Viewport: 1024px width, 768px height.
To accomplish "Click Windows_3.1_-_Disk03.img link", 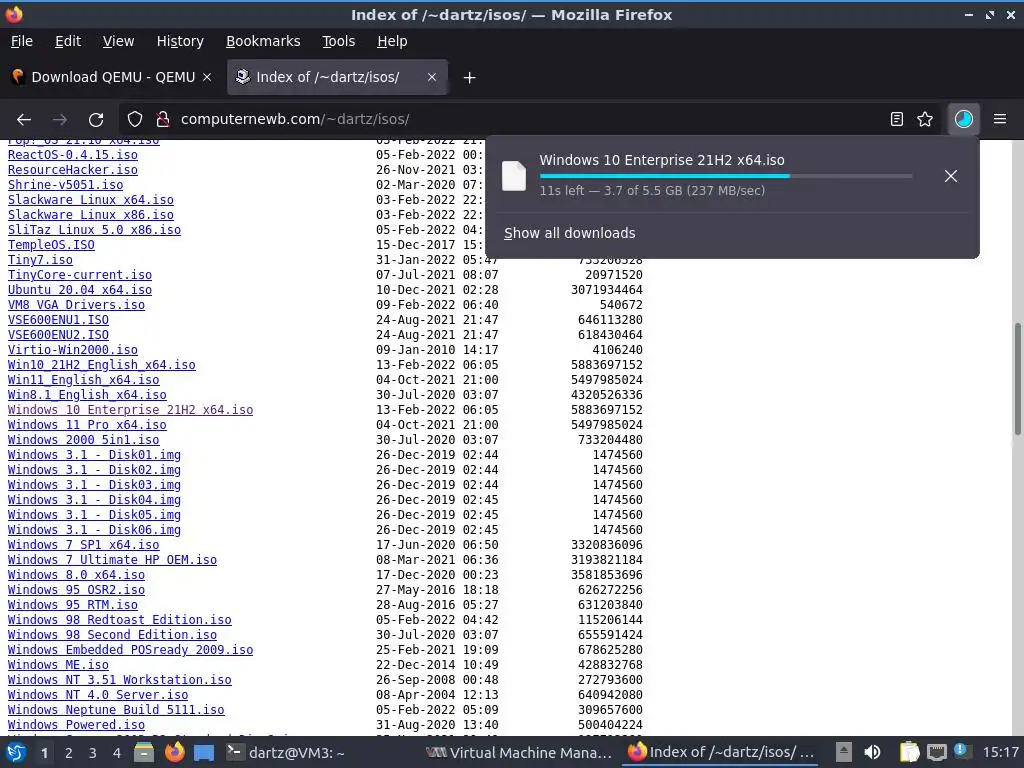I will tap(94, 485).
